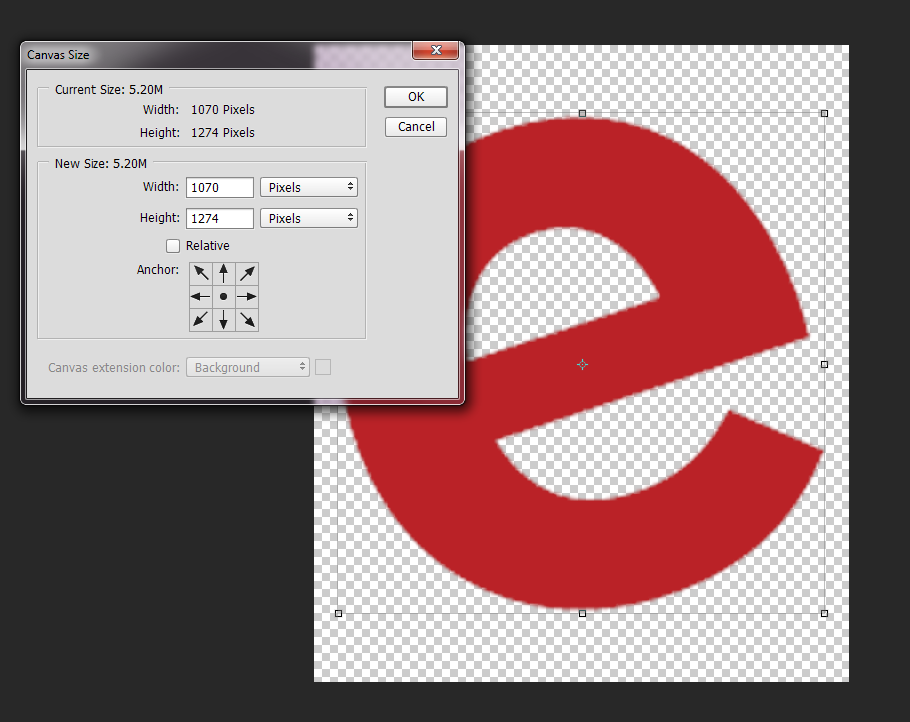
Task: Click the center anchor point
Action: (x=223, y=295)
